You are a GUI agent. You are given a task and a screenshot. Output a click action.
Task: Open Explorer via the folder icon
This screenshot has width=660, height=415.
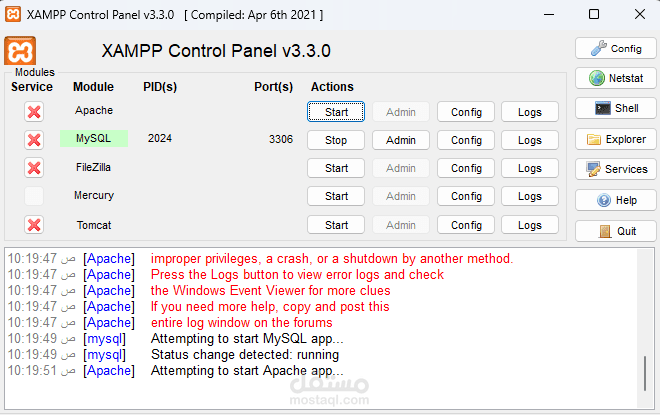pos(594,139)
